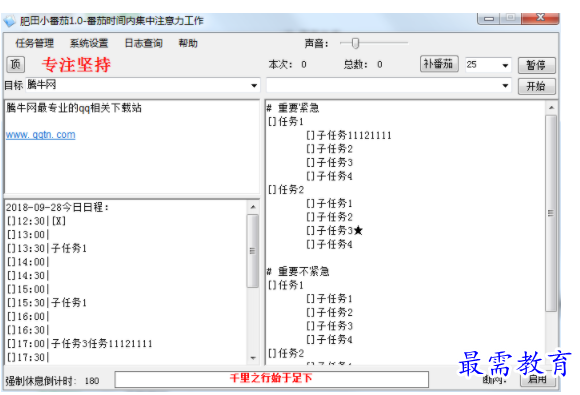Select 子任务1 under 重要紧急 任务2
The height and width of the screenshot is (395, 580).
[330, 203]
